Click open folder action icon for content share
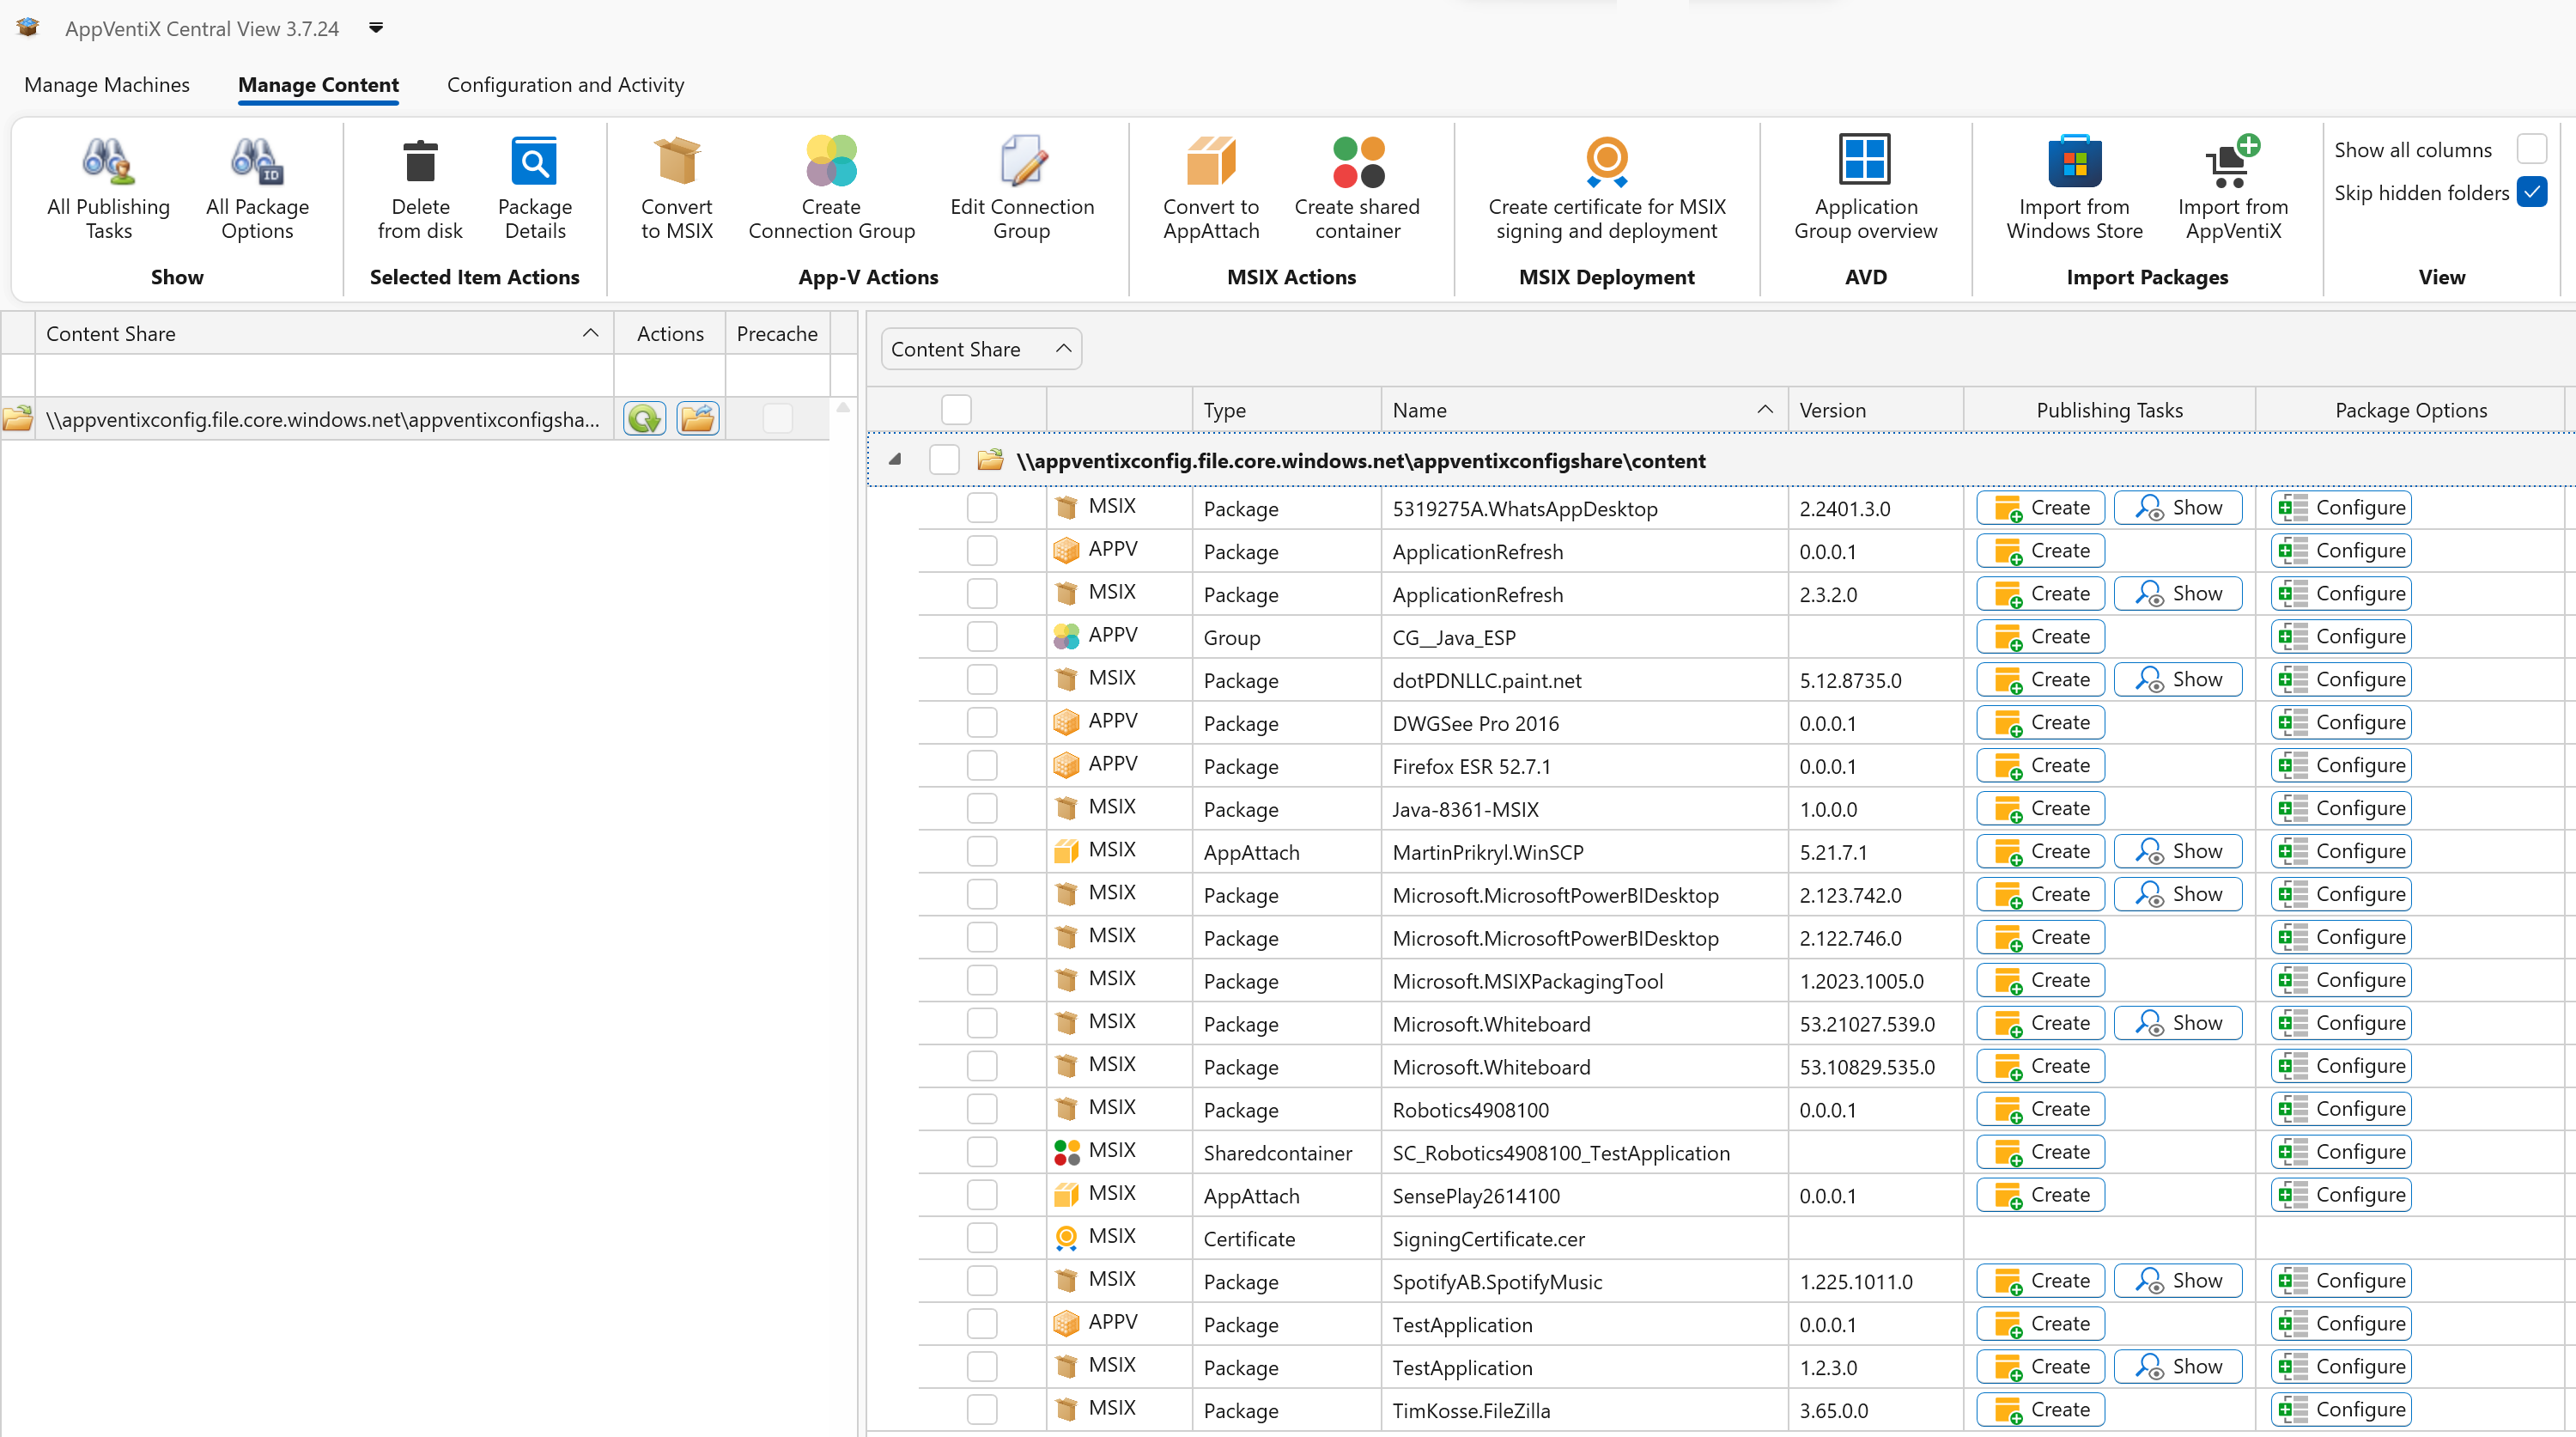The image size is (2576, 1437). click(x=698, y=418)
